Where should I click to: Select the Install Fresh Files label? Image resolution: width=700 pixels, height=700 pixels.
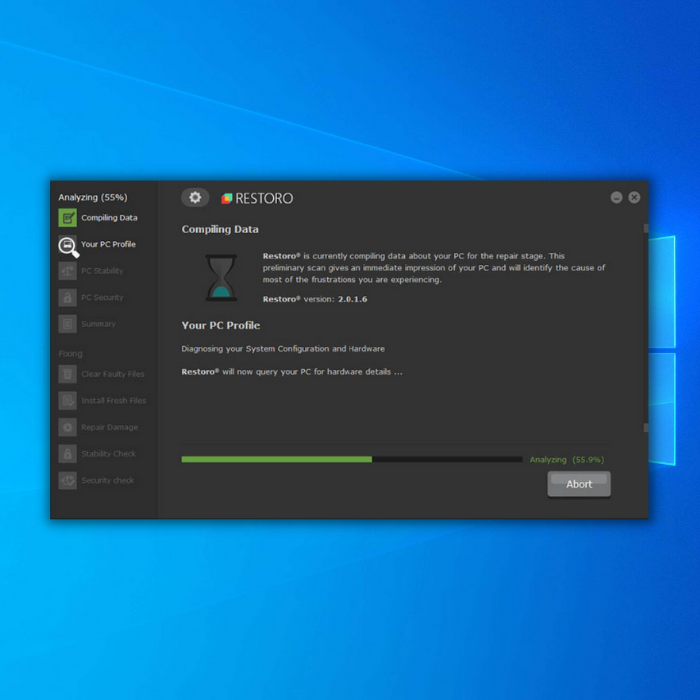coord(114,400)
